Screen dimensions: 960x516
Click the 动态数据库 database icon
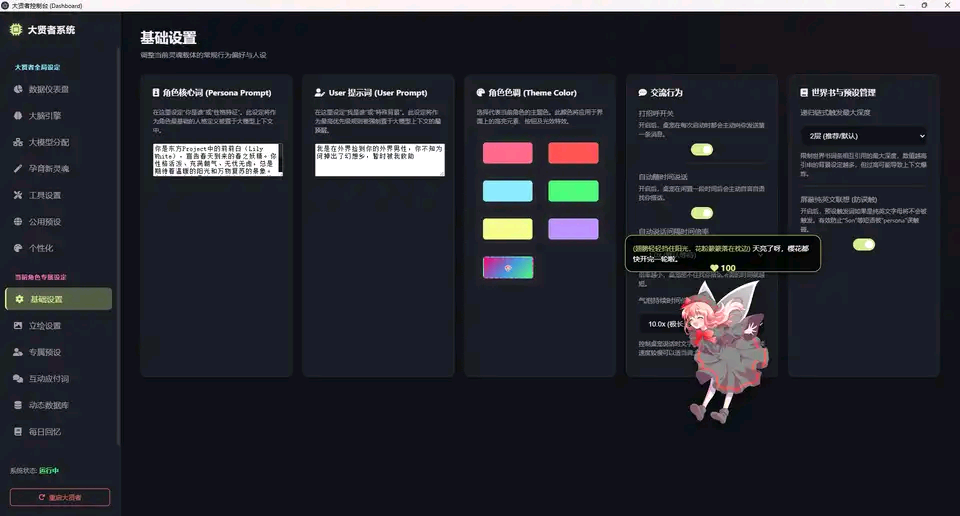point(18,405)
